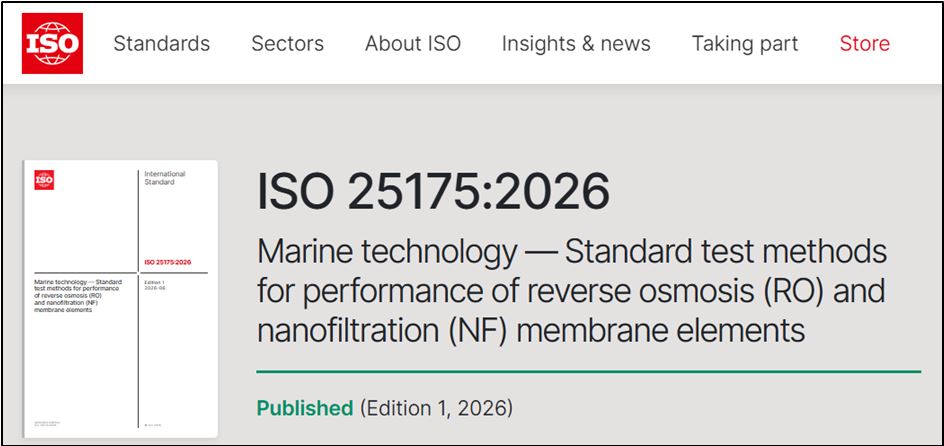This screenshot has height=446, width=944.
Task: Click the red ISO logo in header
Action: (x=52, y=43)
